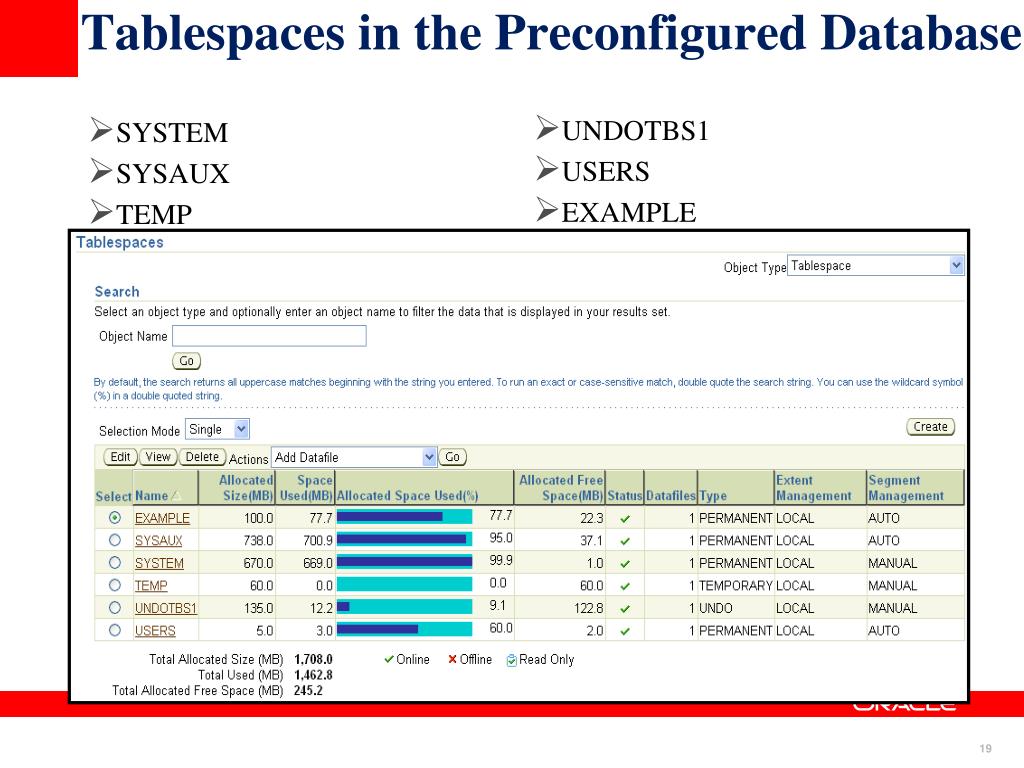The height and width of the screenshot is (768, 1024).
Task: Open the EXAMPLE tablespace link
Action: (x=162, y=518)
